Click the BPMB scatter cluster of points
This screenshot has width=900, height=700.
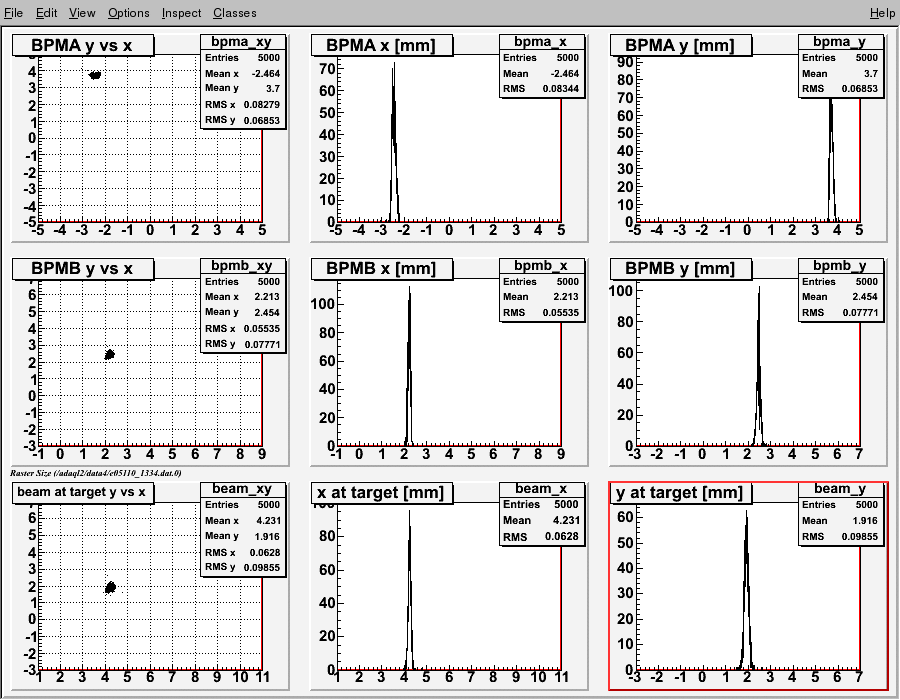coord(110,355)
